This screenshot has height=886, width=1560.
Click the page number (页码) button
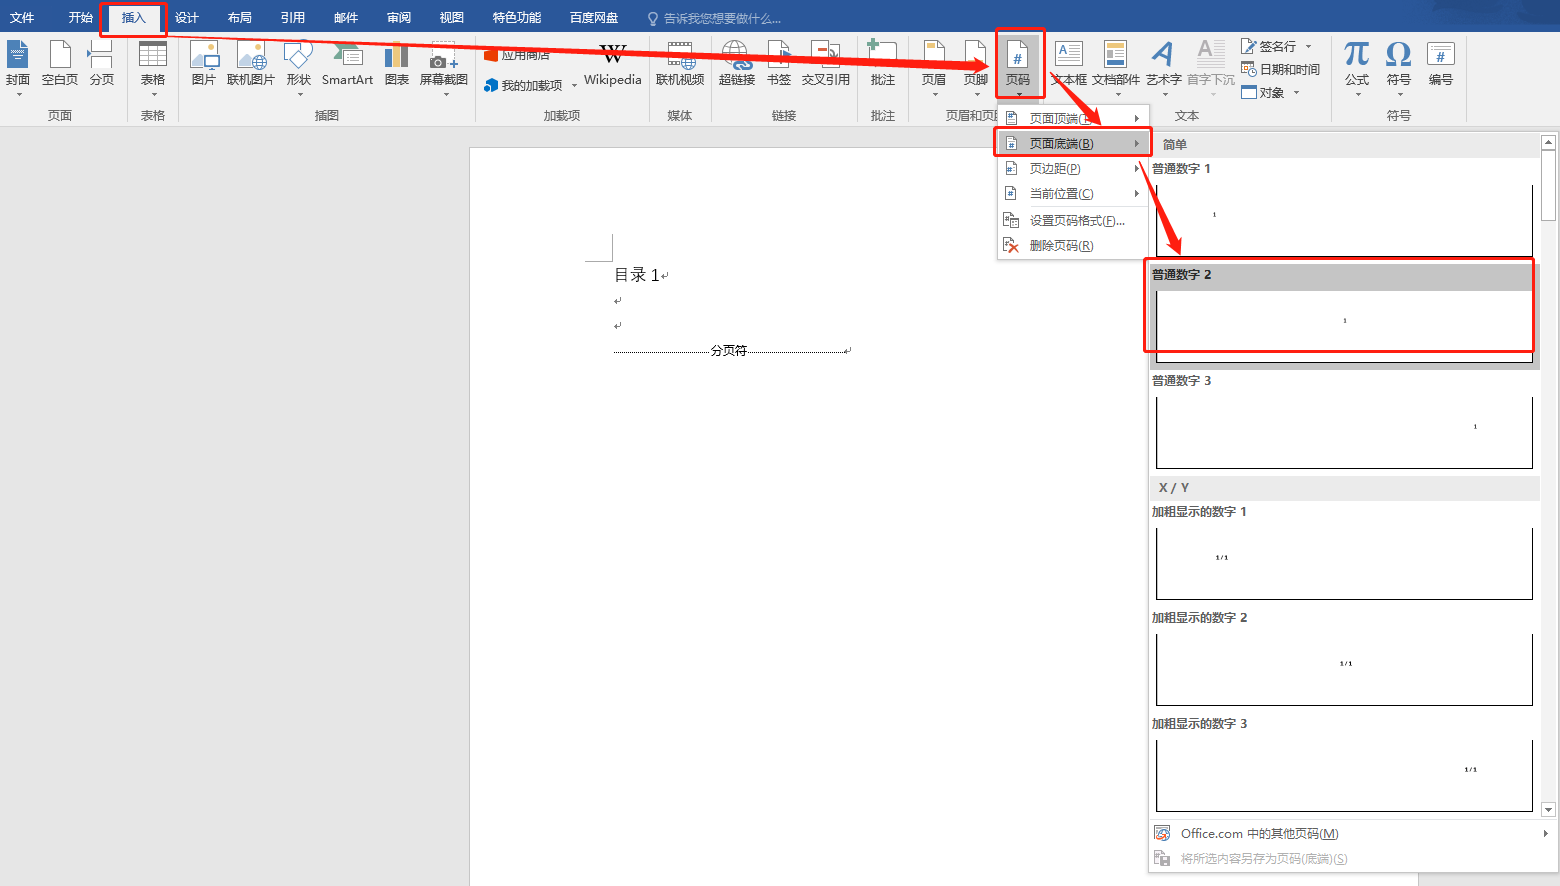(1018, 67)
